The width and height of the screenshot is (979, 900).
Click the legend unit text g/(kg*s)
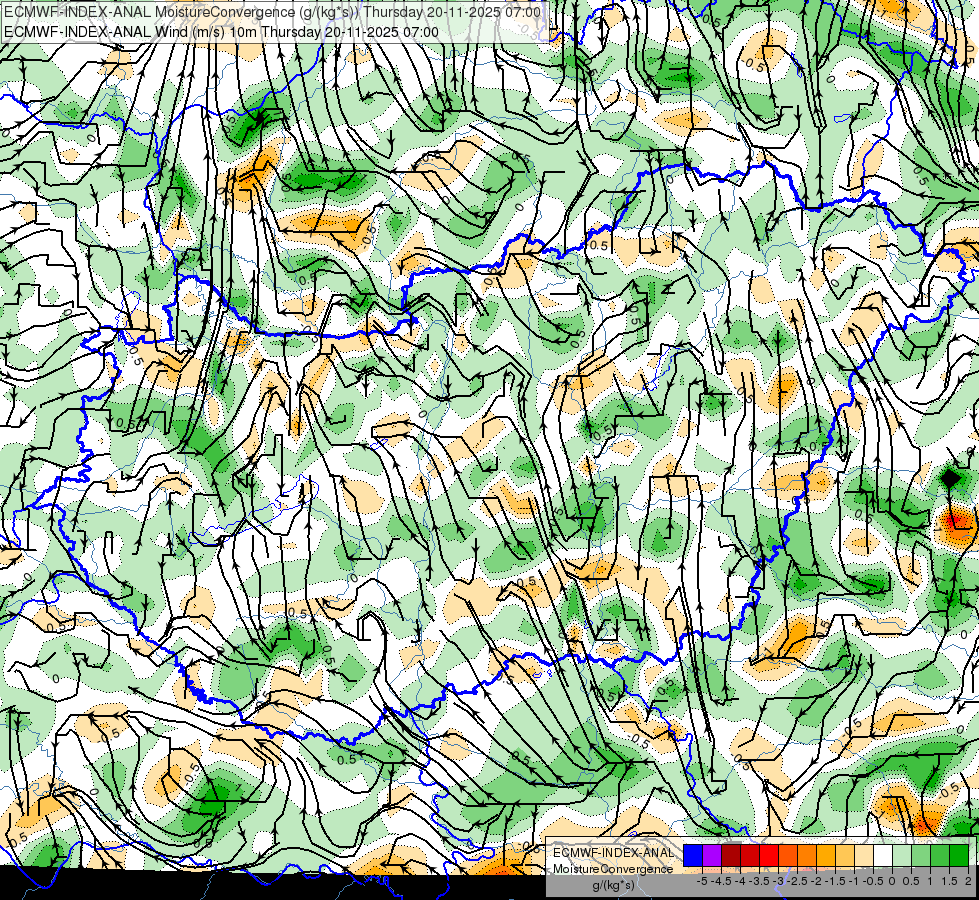click(613, 886)
